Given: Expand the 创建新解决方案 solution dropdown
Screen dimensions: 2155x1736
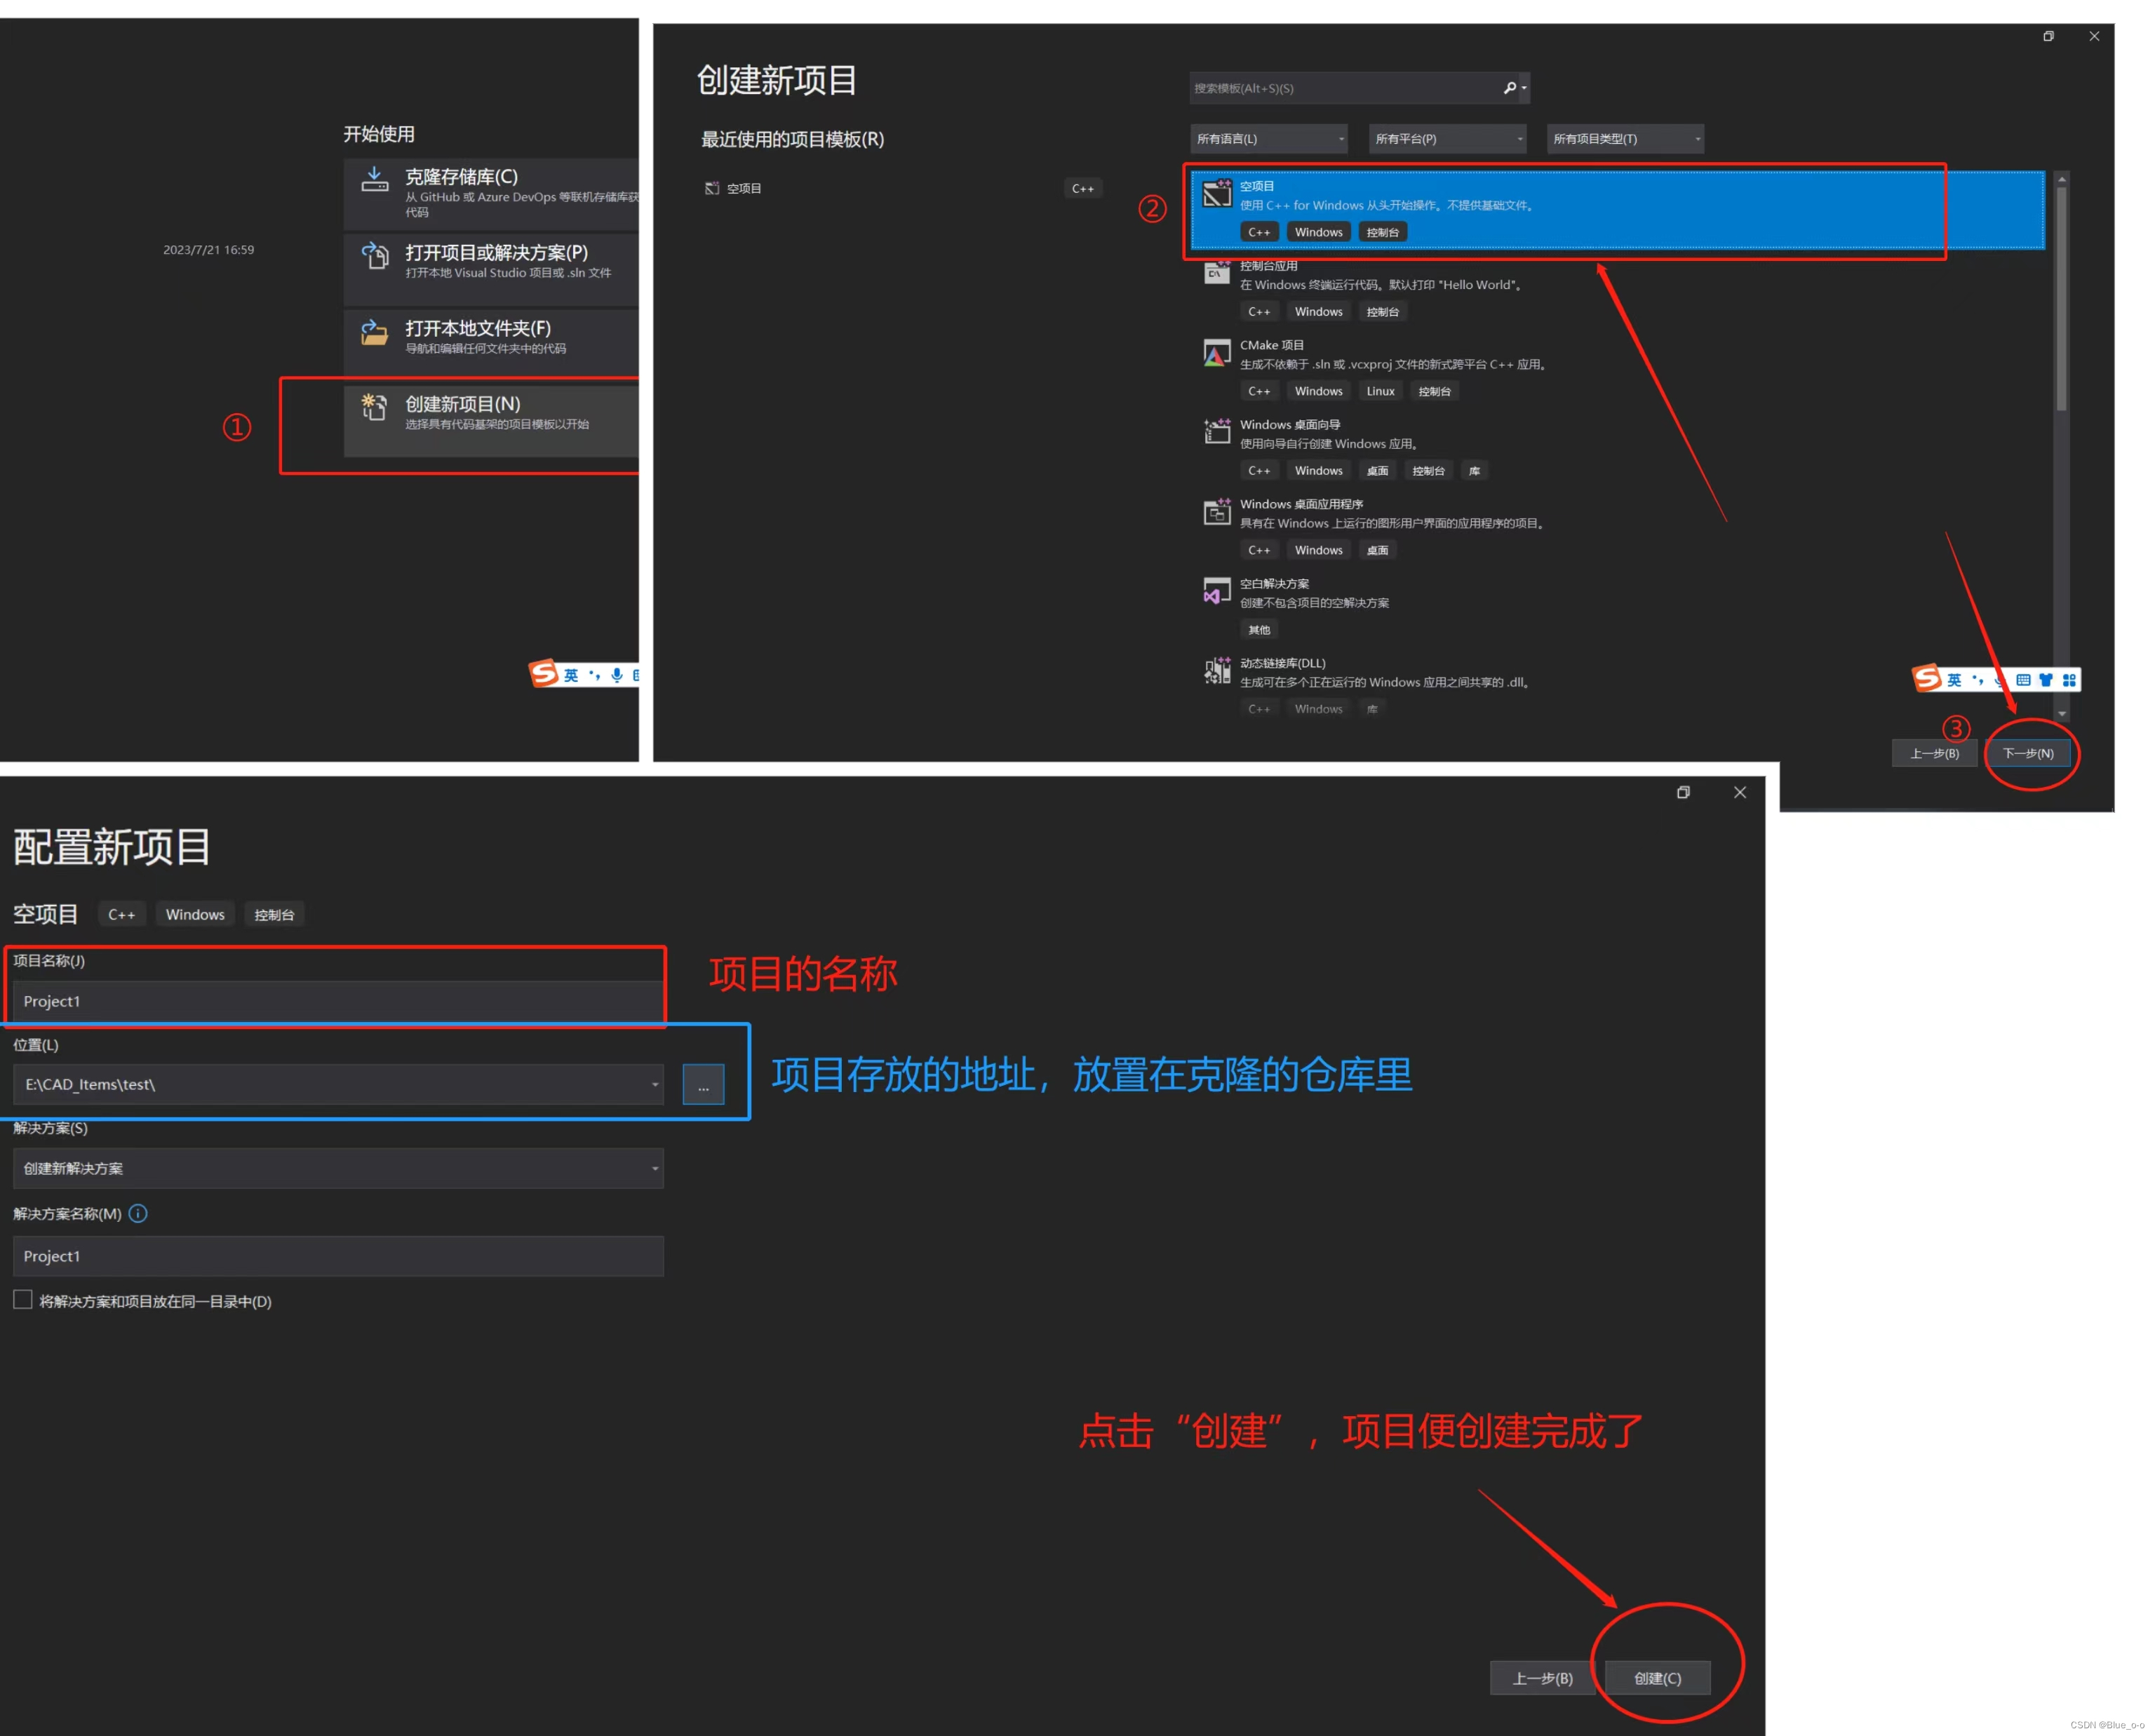Looking at the screenshot, I should coord(338,1168).
